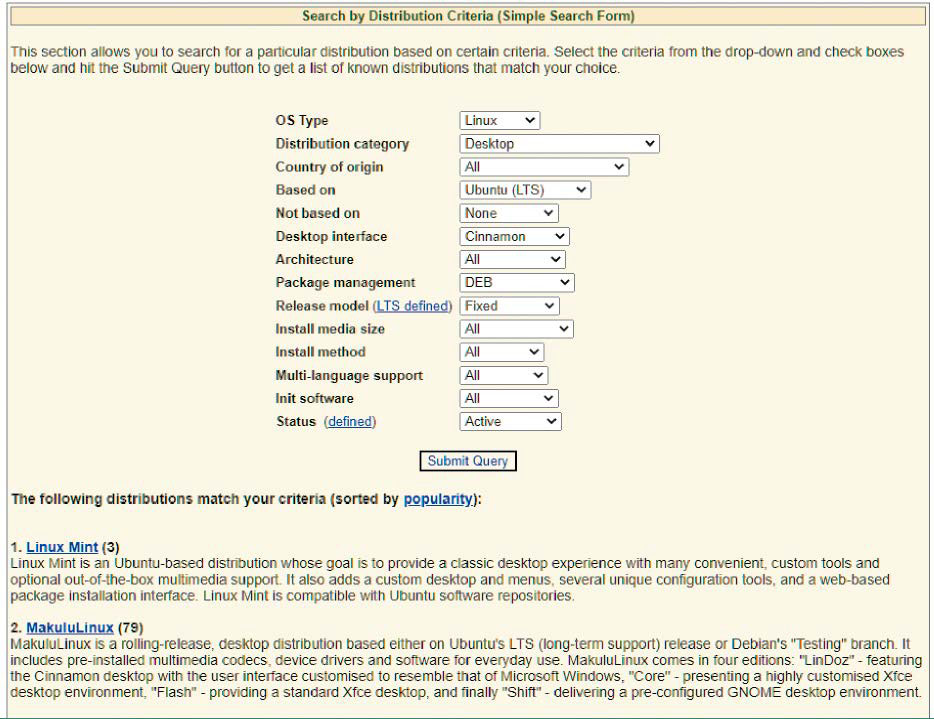The width and height of the screenshot is (934, 719).
Task: Click the Submit Query button
Action: tap(468, 461)
